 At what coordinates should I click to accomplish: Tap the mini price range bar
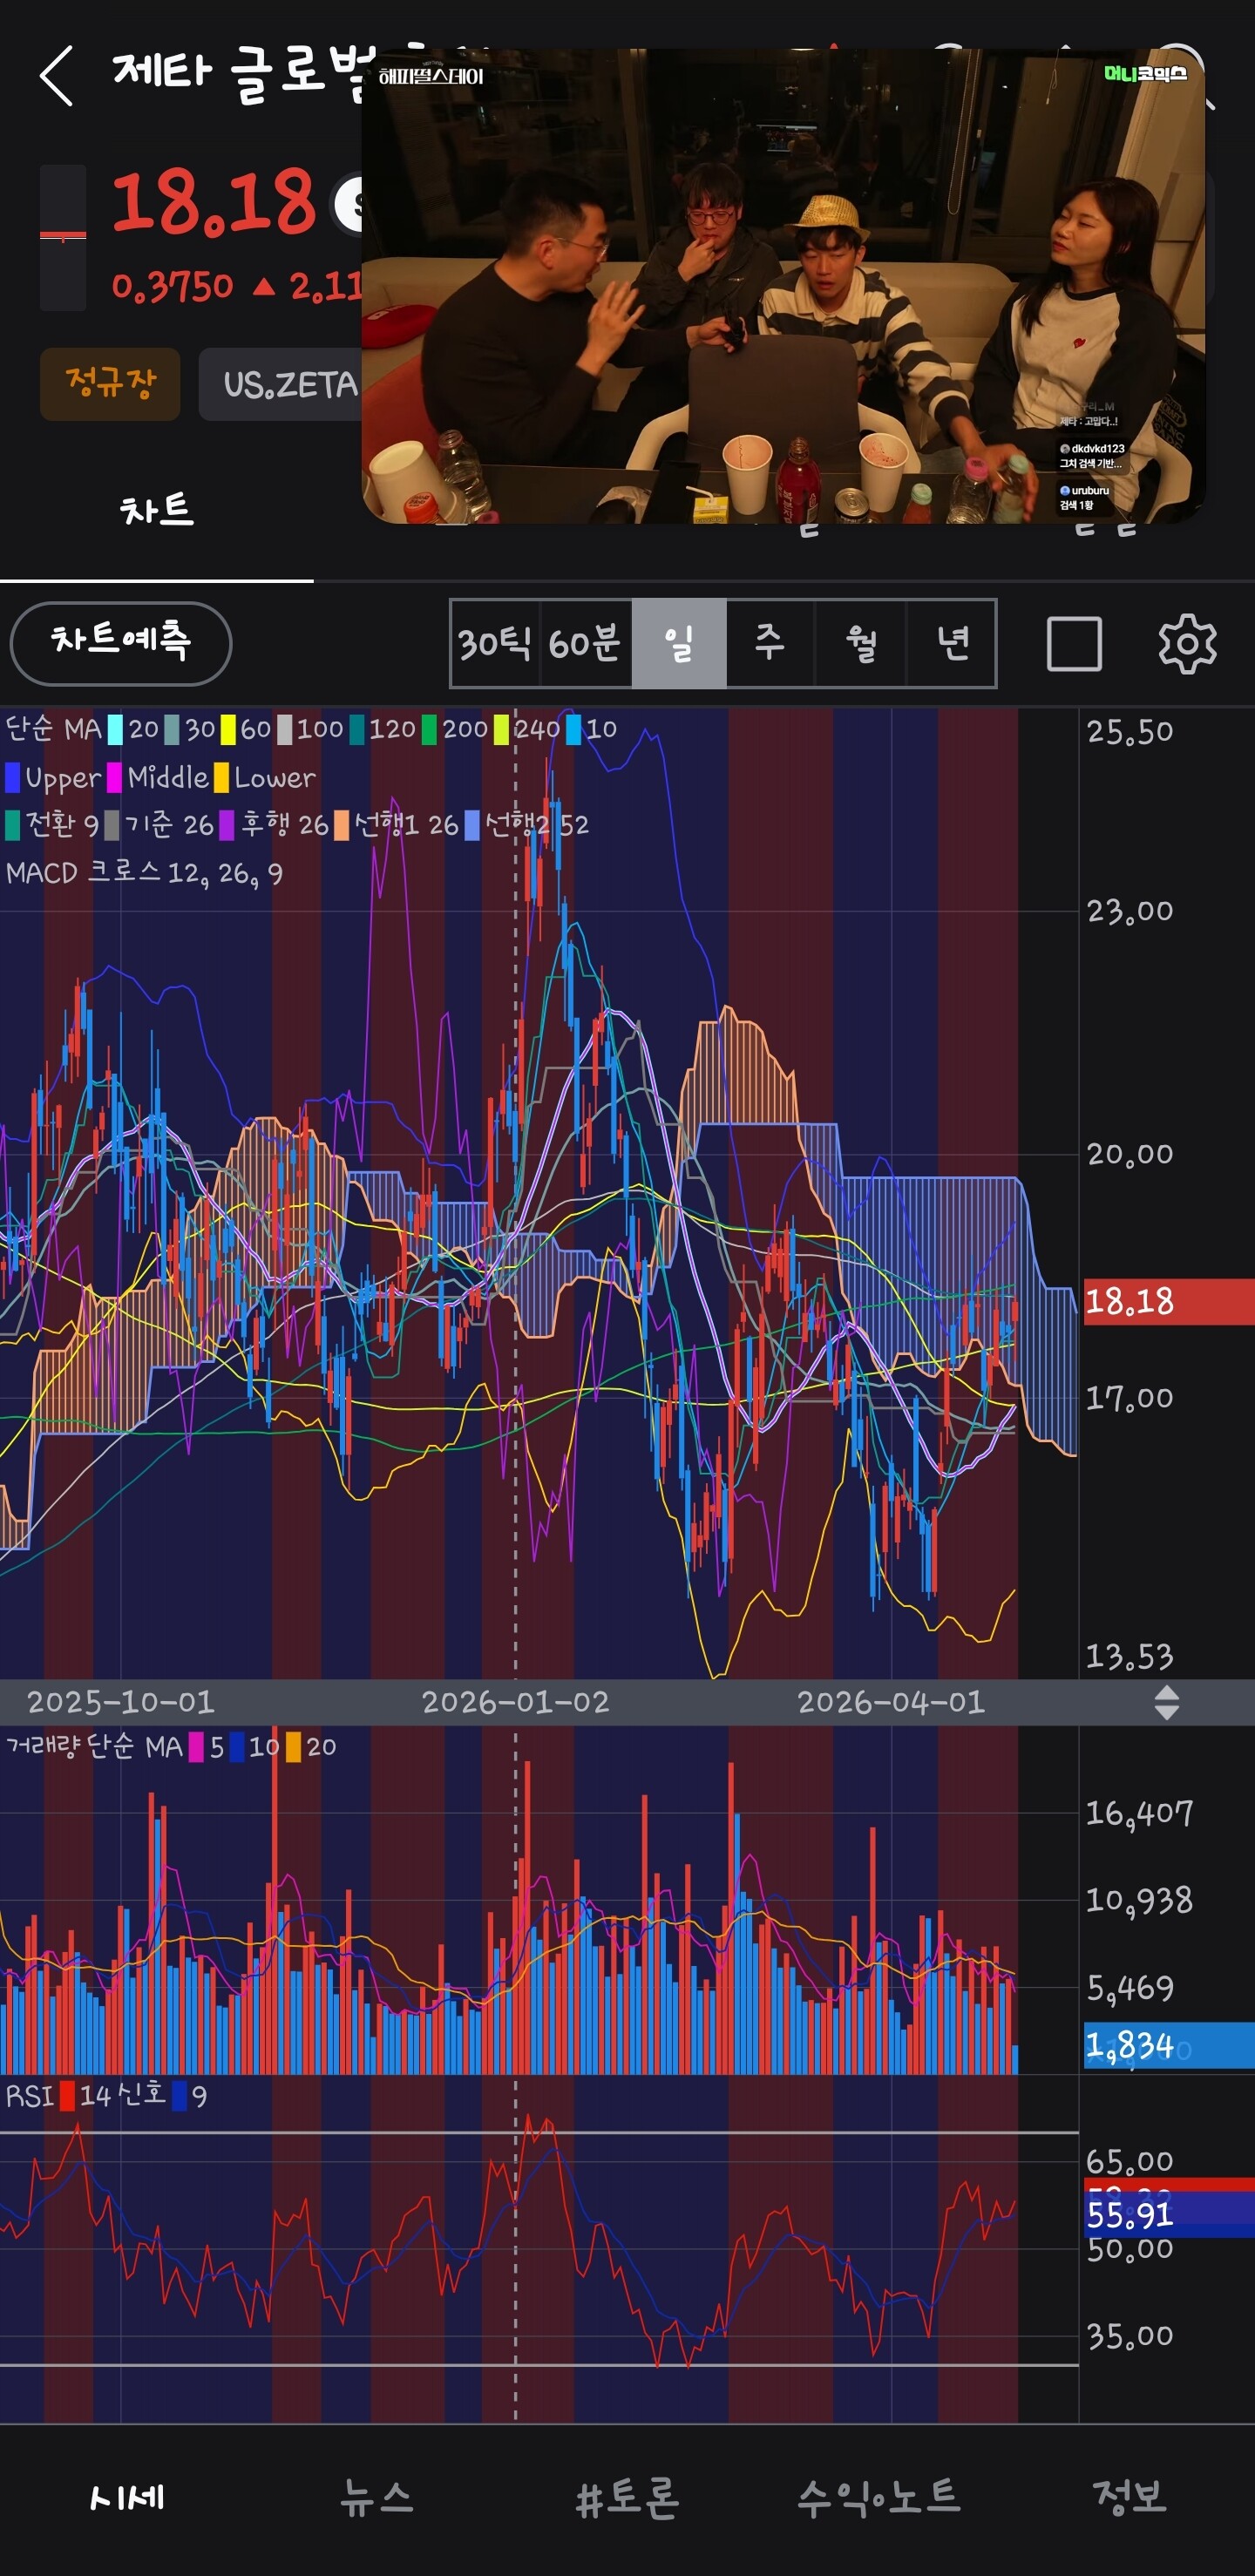click(63, 237)
